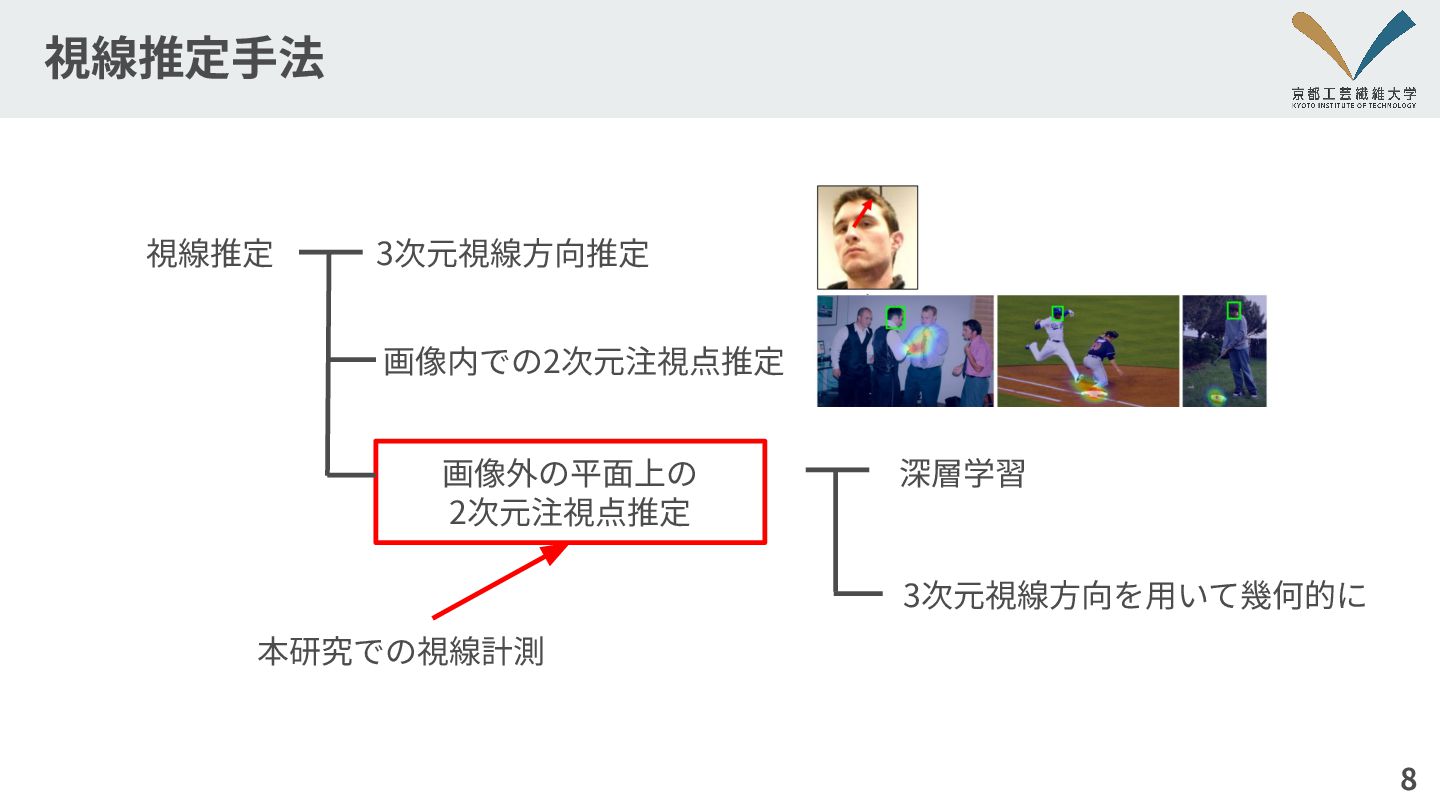Image resolution: width=1440 pixels, height=810 pixels.
Task: Click the standing person heatmap image
Action: click(1224, 351)
